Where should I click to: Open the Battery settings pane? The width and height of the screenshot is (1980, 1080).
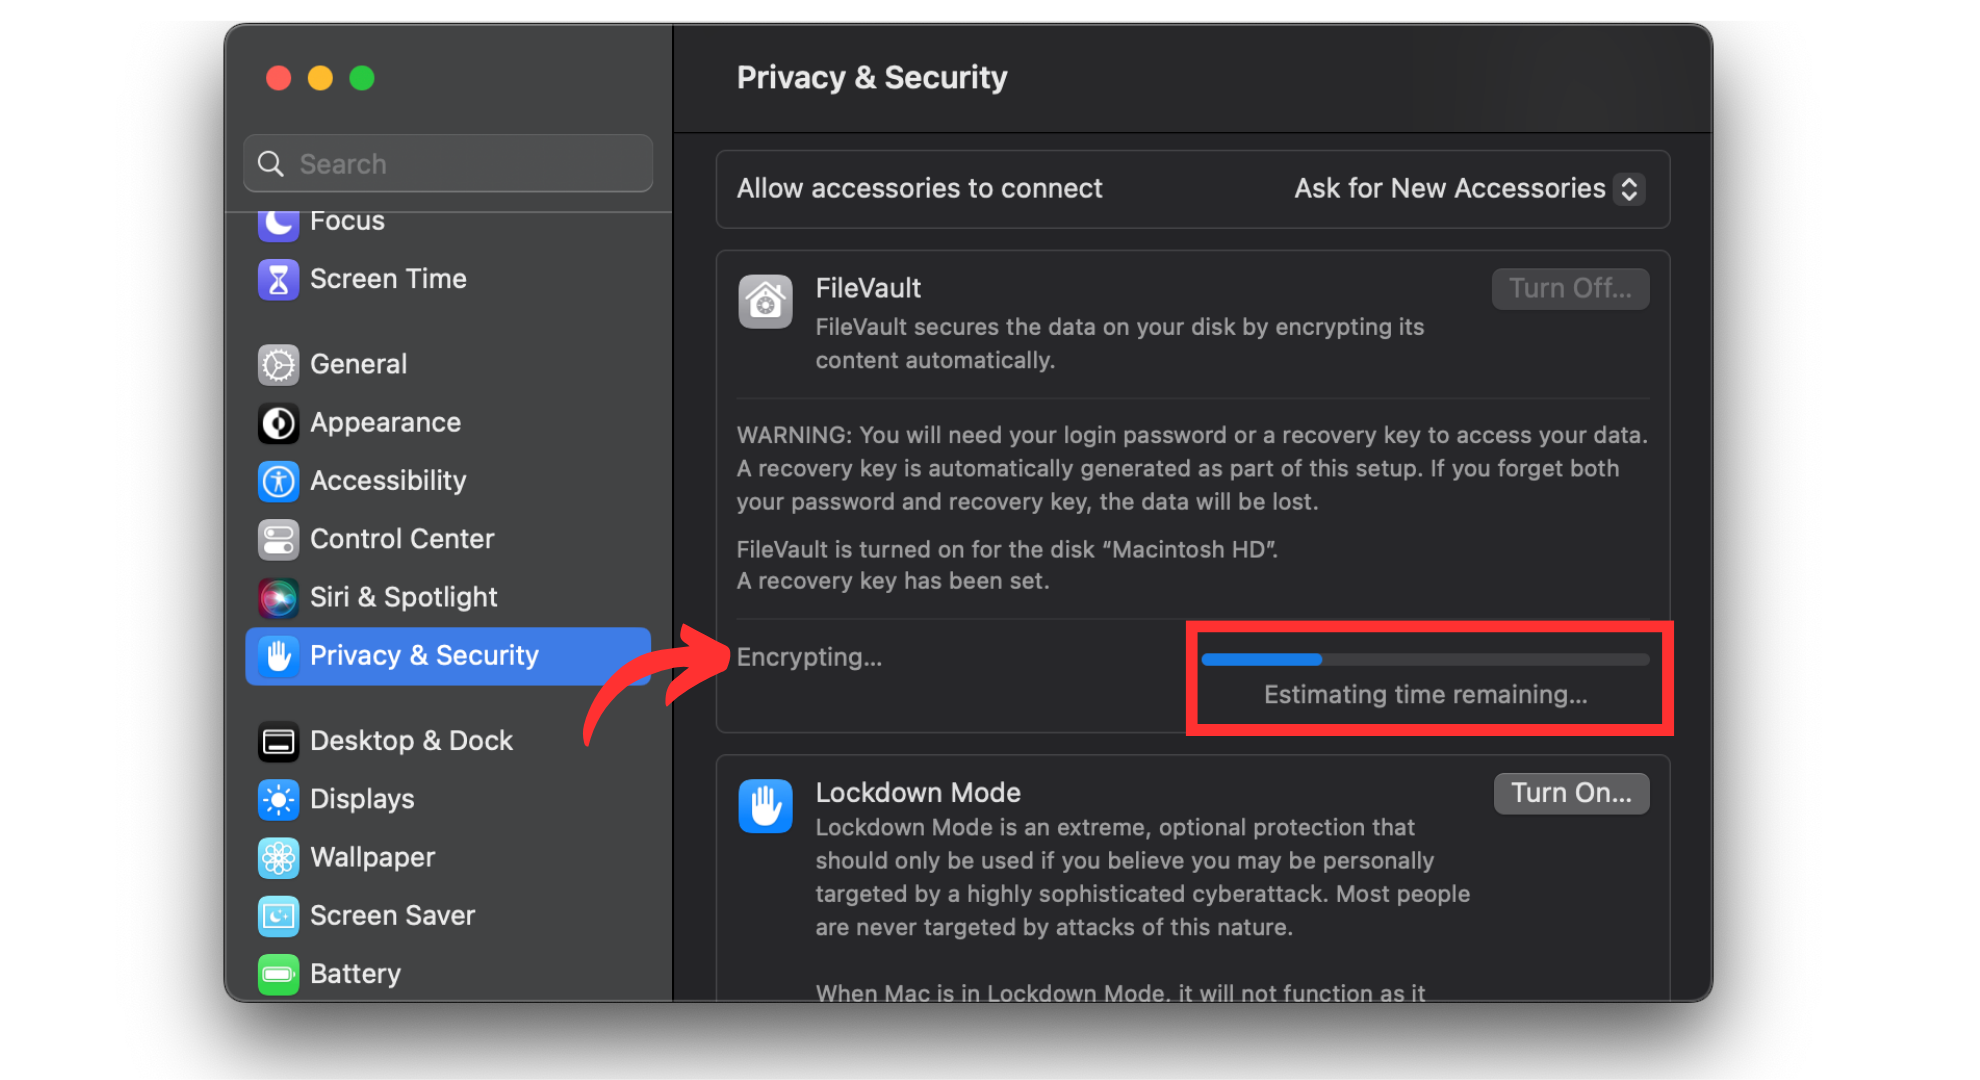(x=355, y=974)
